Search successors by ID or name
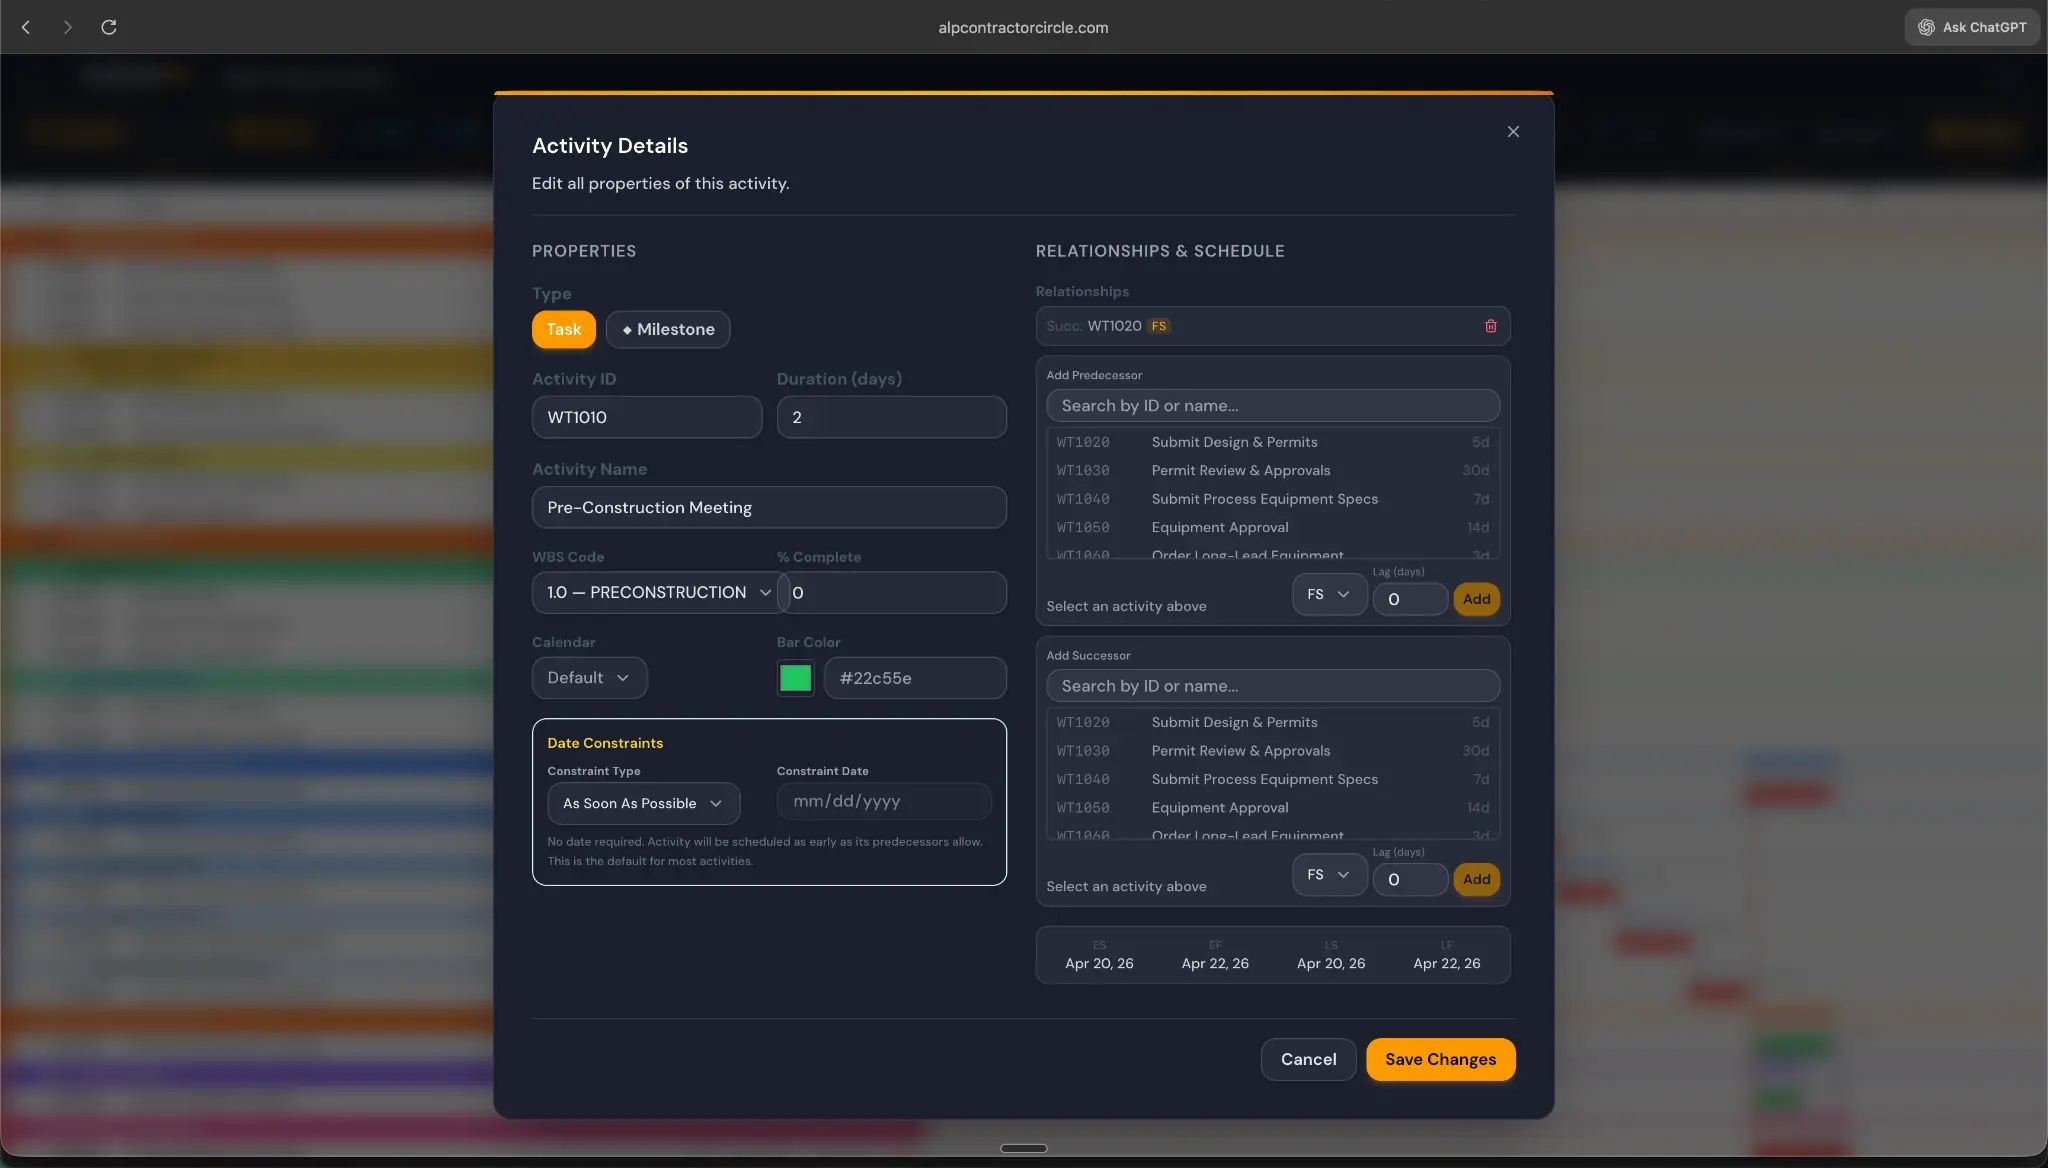 tap(1273, 686)
